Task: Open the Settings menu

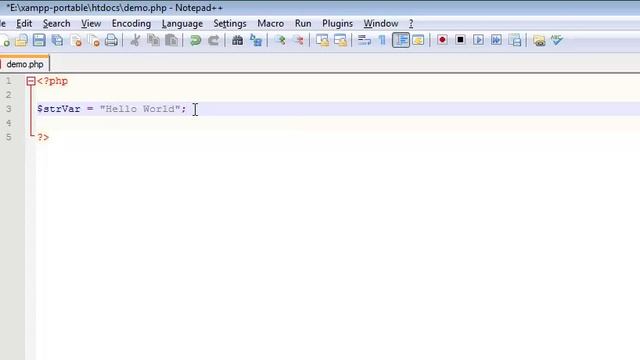Action: 230,24
